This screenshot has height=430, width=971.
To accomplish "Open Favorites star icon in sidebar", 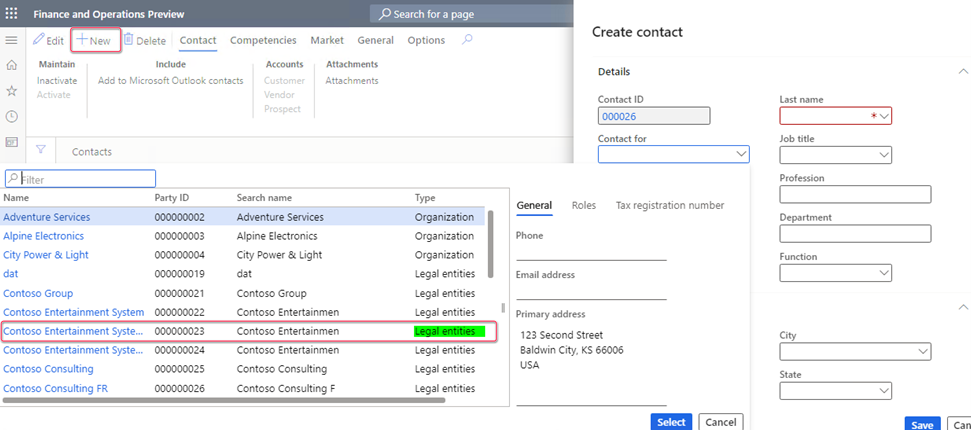I will click(x=11, y=91).
